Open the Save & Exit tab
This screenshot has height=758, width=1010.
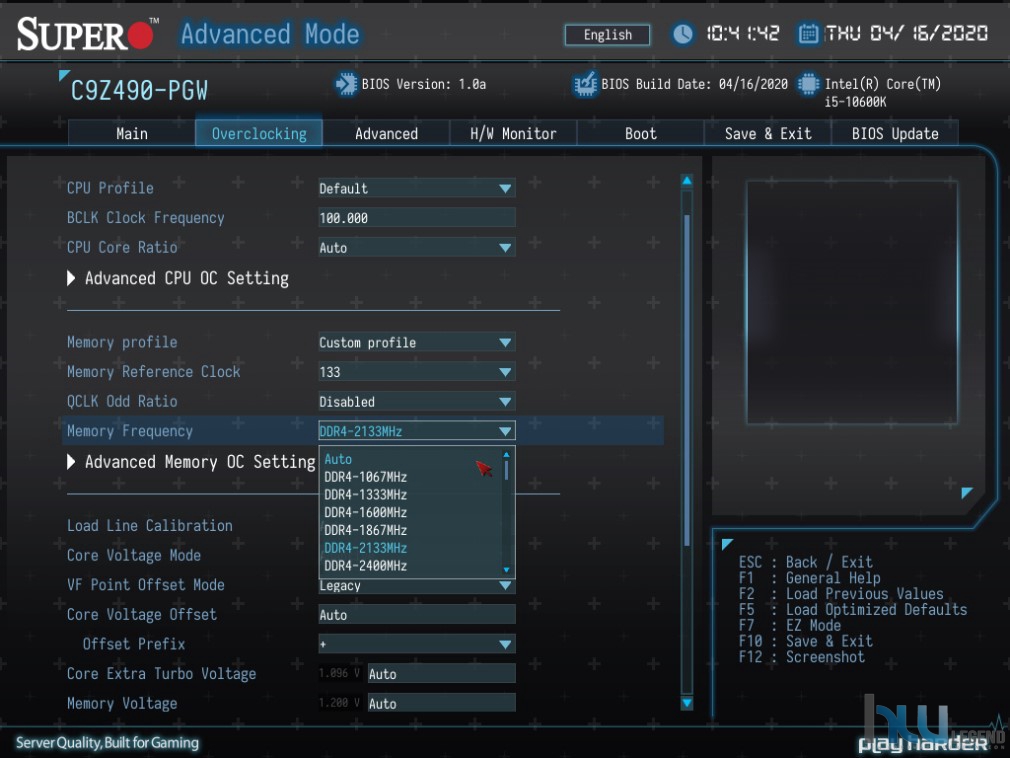tap(768, 133)
